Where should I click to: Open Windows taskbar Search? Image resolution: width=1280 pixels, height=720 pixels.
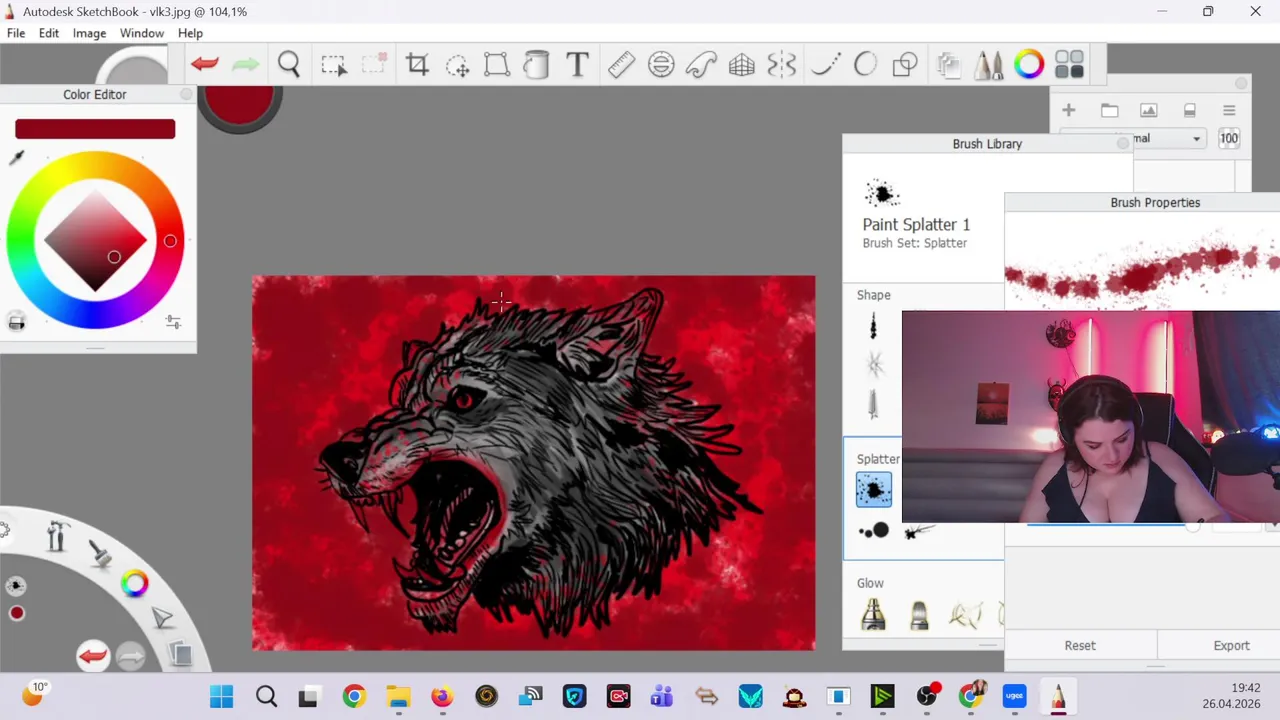266,696
